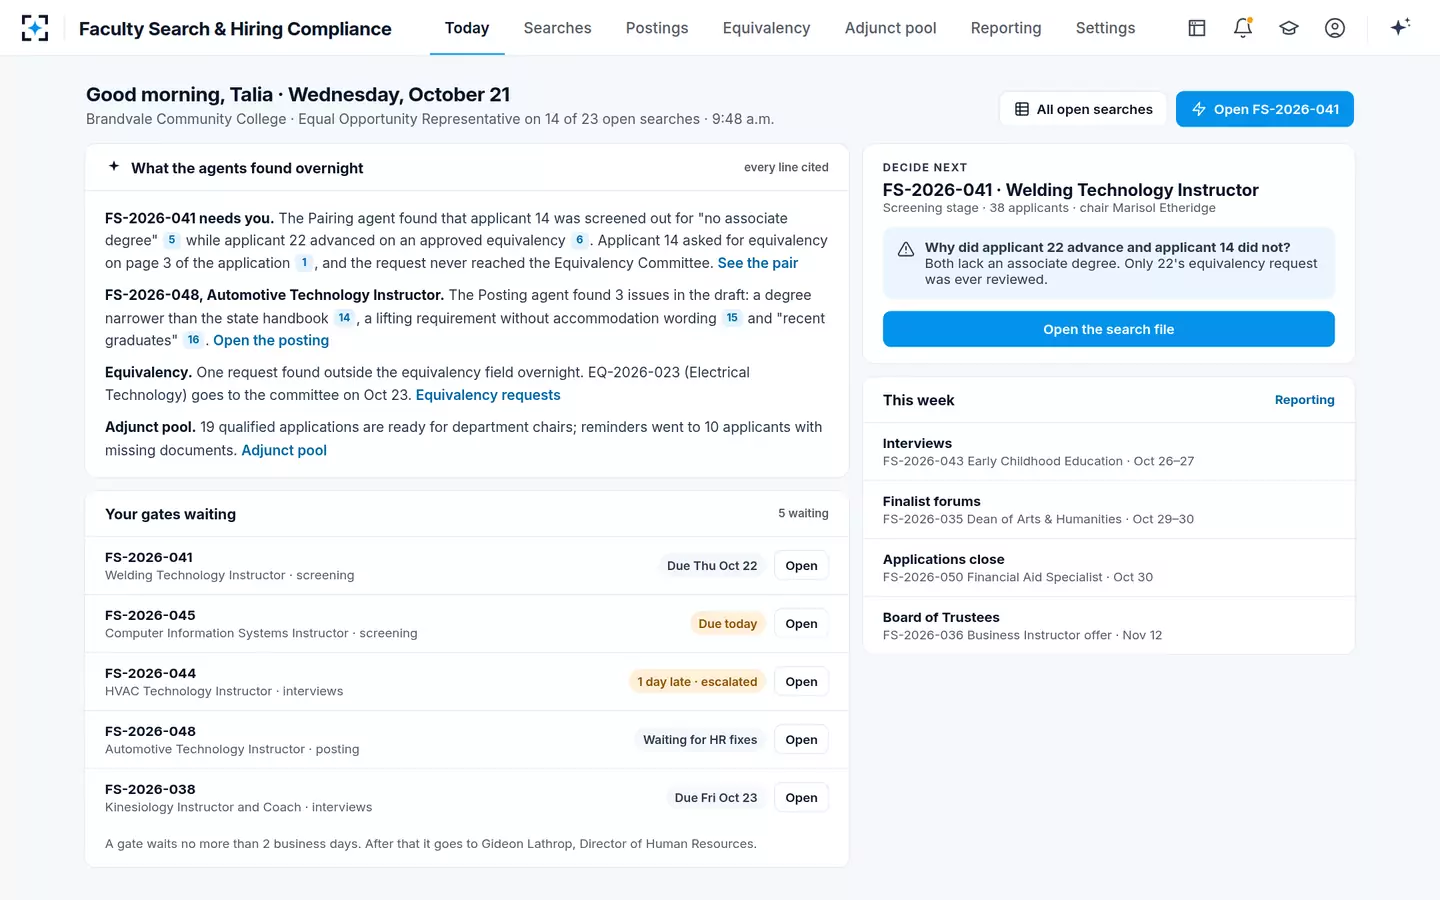Click the blue Open FS-2026-041 button

(1265, 109)
